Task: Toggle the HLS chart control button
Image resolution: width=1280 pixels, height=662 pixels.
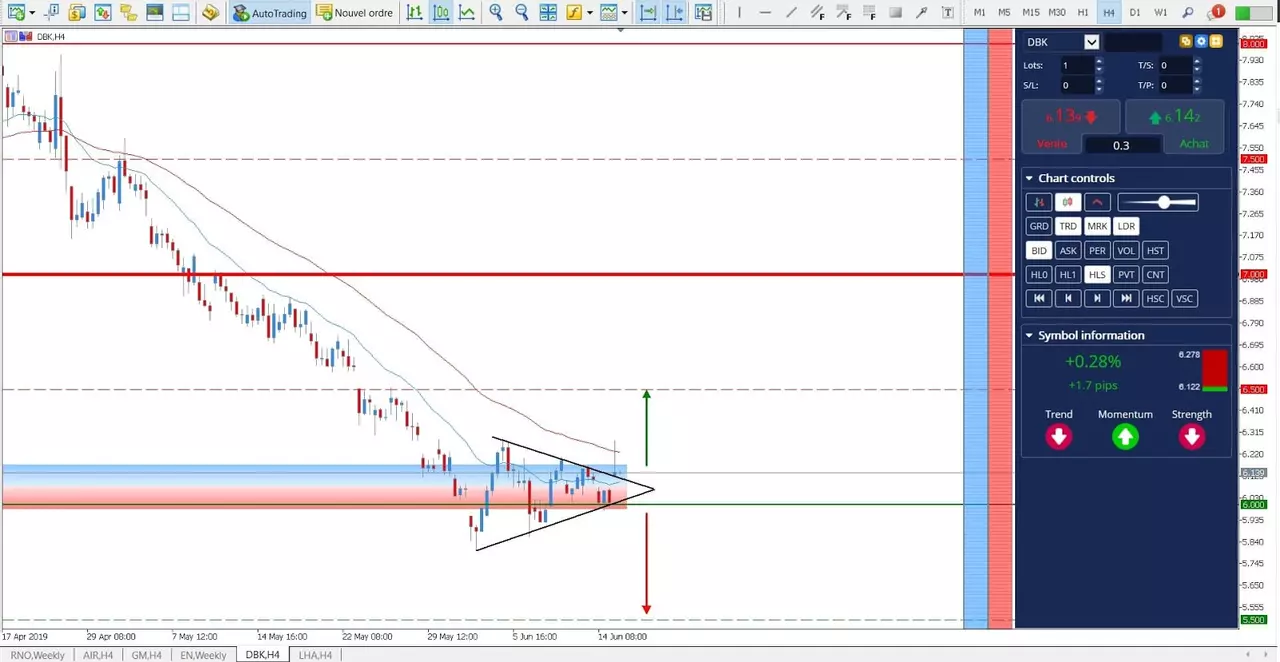Action: (x=1097, y=274)
